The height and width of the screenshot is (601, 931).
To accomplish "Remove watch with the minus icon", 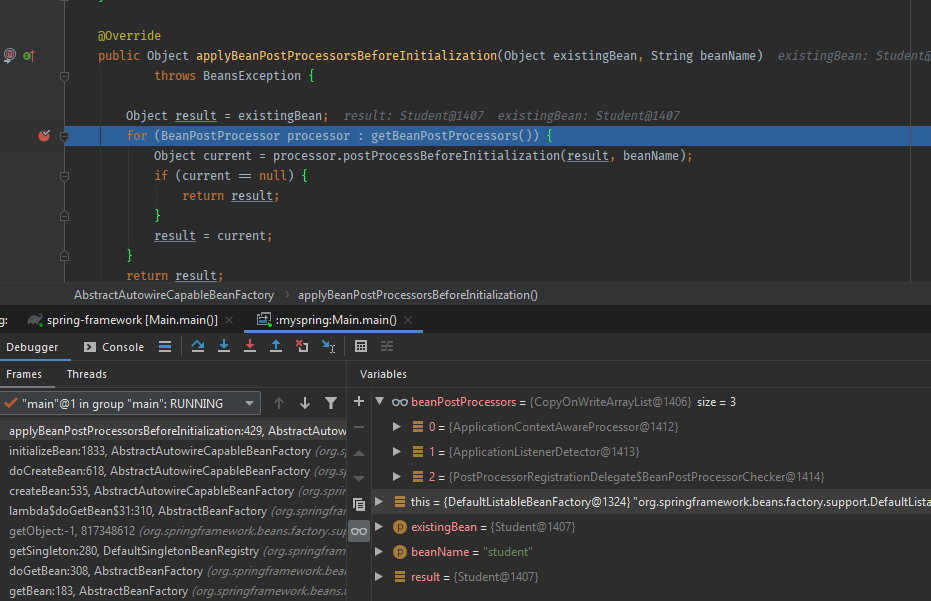I will point(359,427).
